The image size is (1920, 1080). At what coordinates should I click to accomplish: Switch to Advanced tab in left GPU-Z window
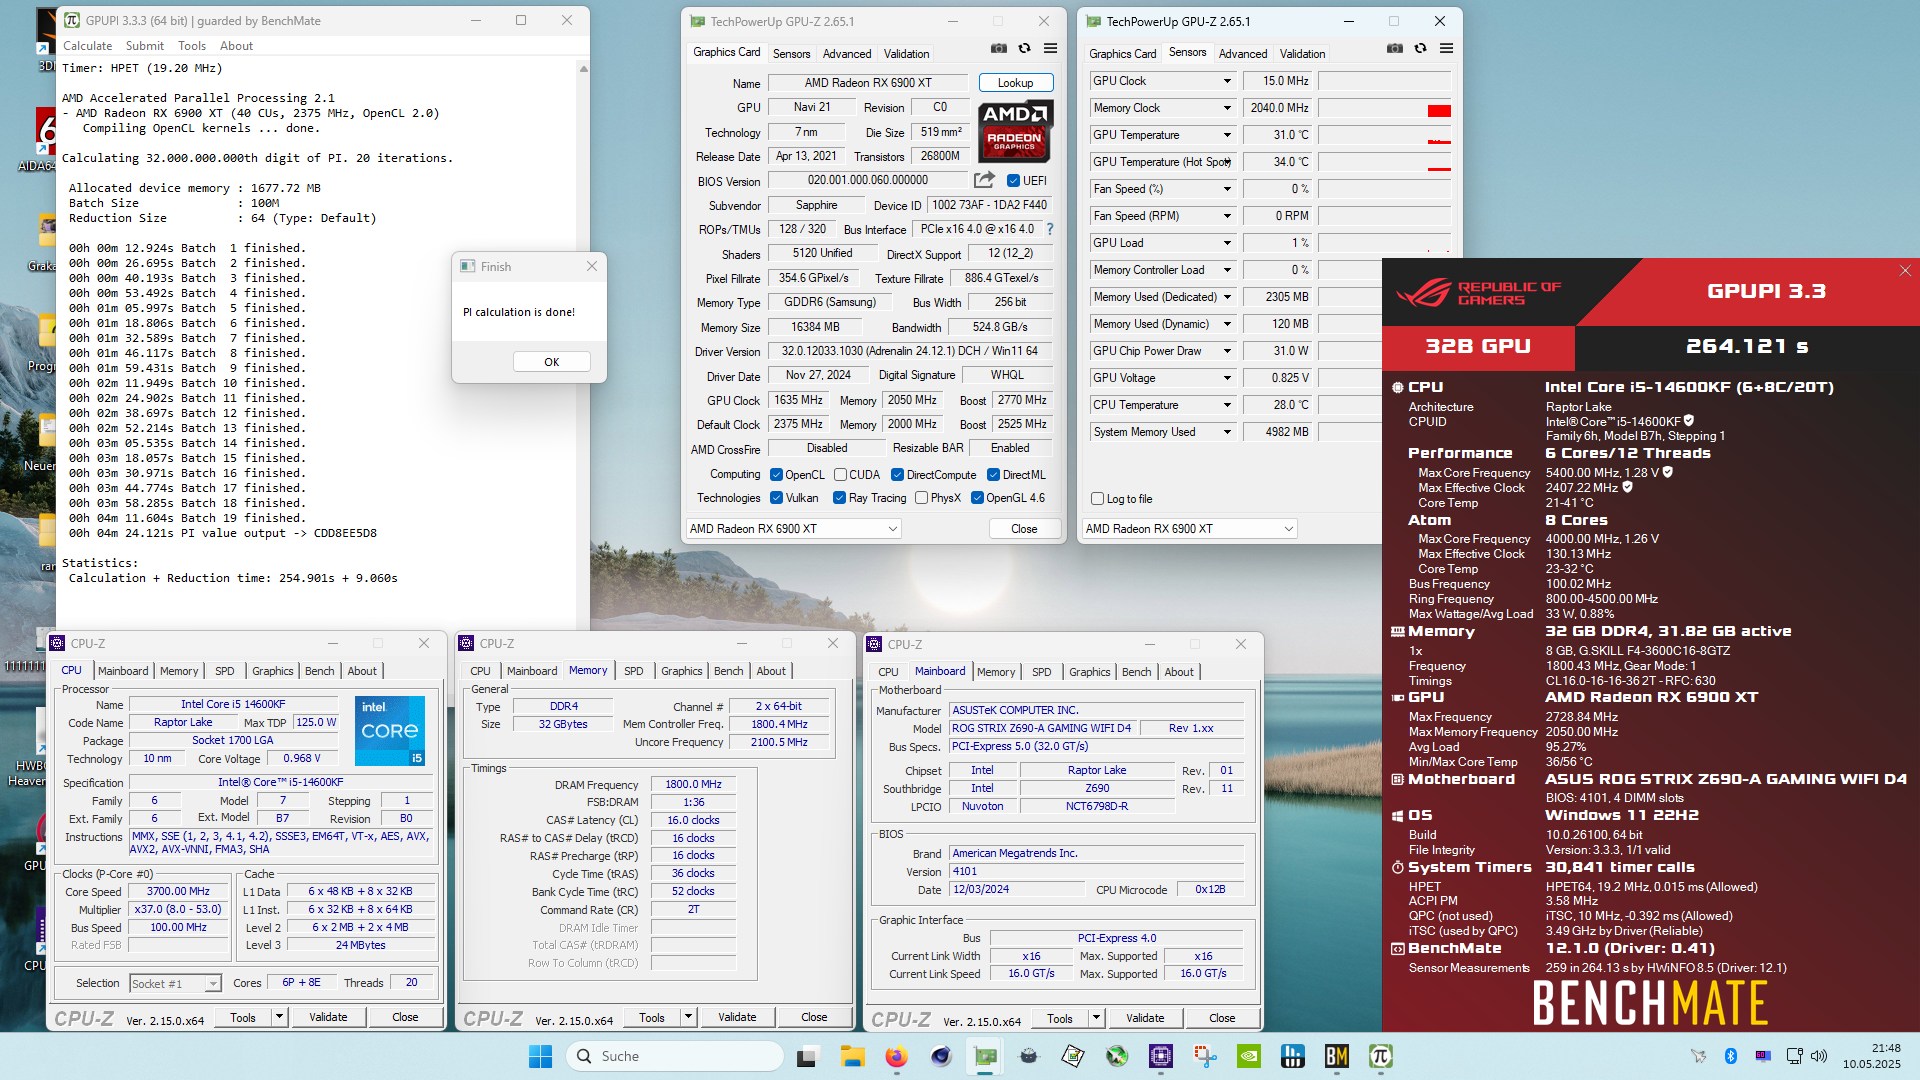tap(847, 54)
